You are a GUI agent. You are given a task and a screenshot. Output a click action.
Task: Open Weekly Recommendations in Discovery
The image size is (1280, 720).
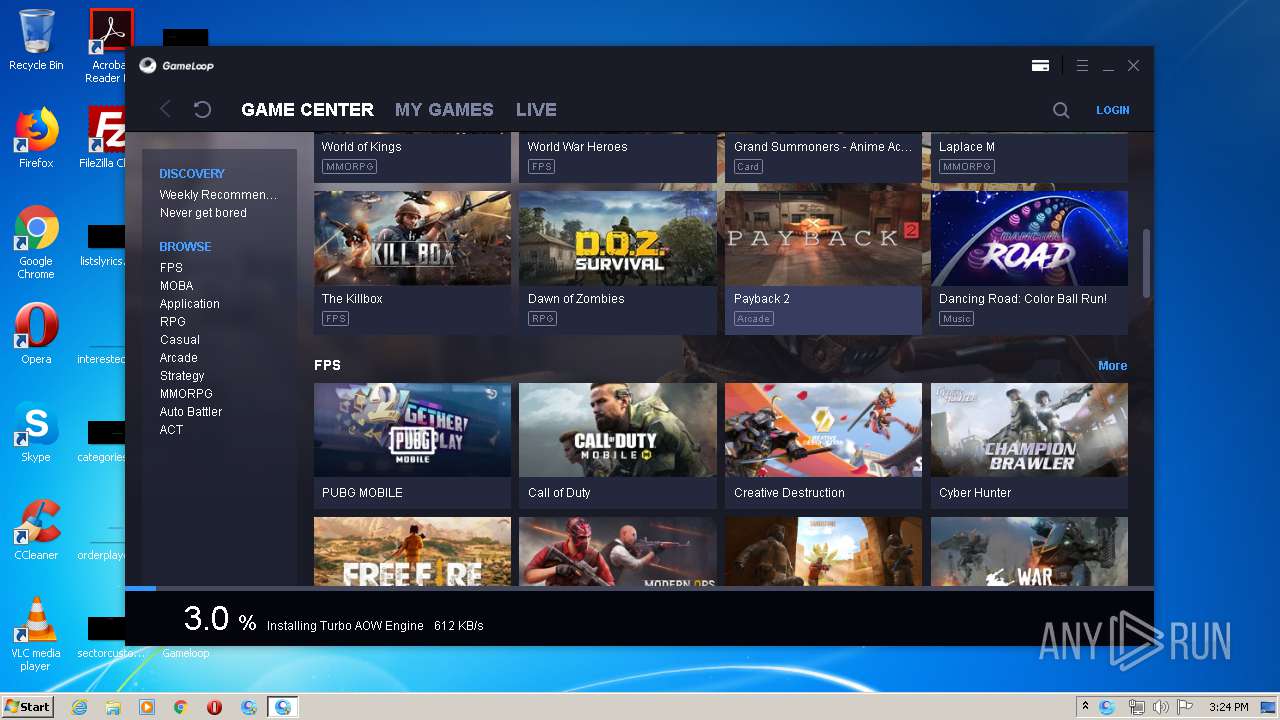point(219,195)
